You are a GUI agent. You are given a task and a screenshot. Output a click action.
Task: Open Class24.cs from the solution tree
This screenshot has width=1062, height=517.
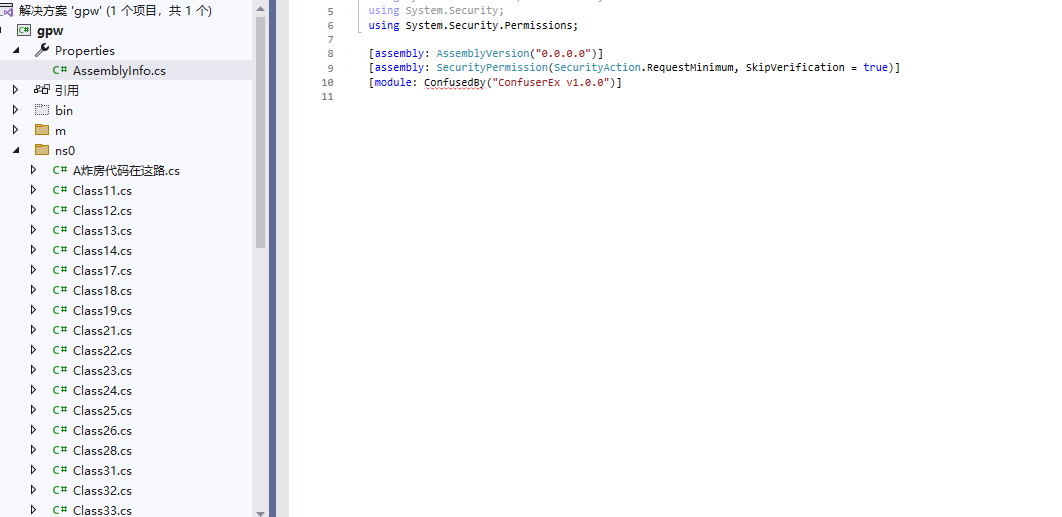point(102,390)
